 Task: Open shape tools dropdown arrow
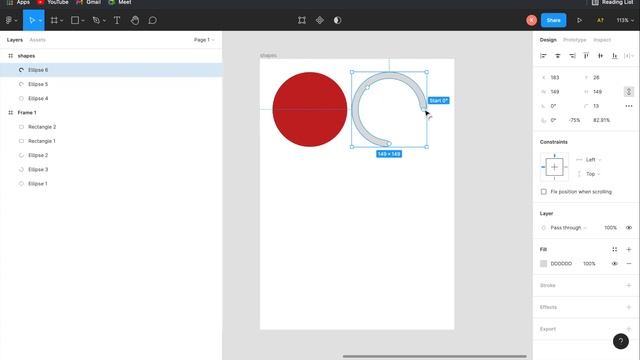[x=82, y=20]
